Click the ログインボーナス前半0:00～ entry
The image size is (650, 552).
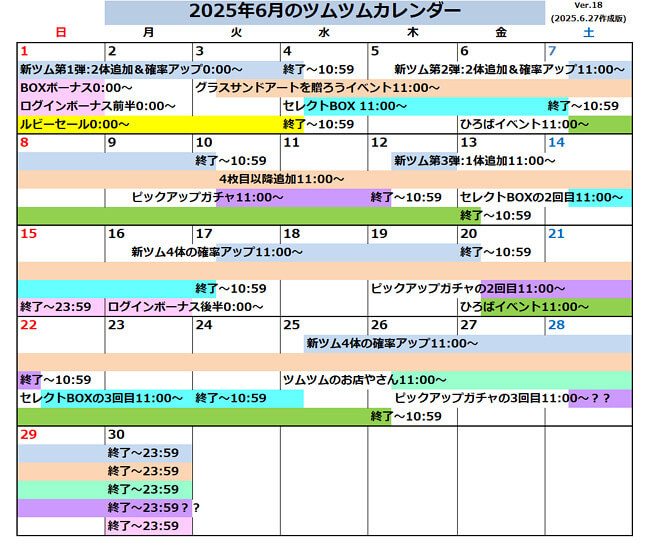[97, 106]
